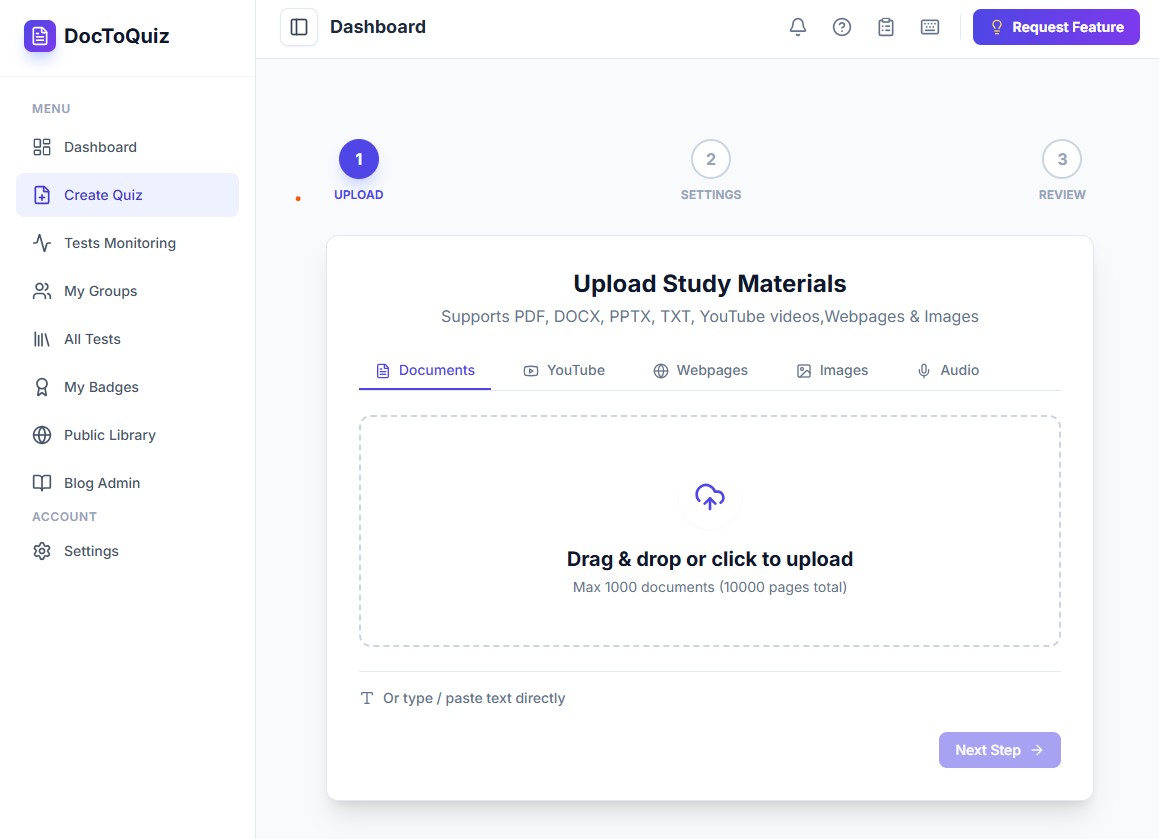Image resolution: width=1159 pixels, height=839 pixels.
Task: Click the keyboard shortcuts icon
Action: [929, 27]
